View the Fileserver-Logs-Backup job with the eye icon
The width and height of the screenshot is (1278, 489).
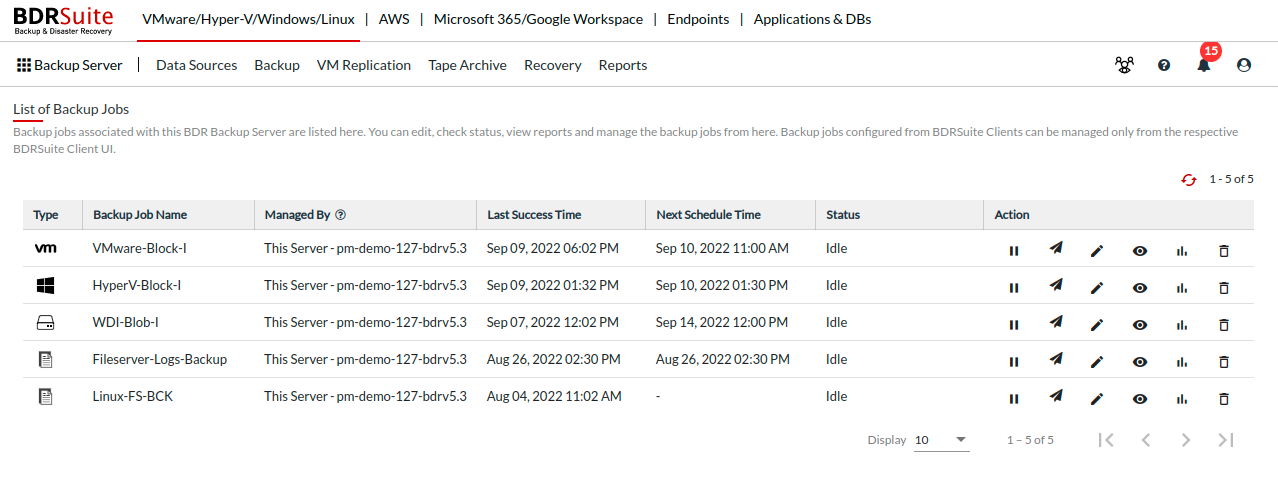click(1139, 362)
